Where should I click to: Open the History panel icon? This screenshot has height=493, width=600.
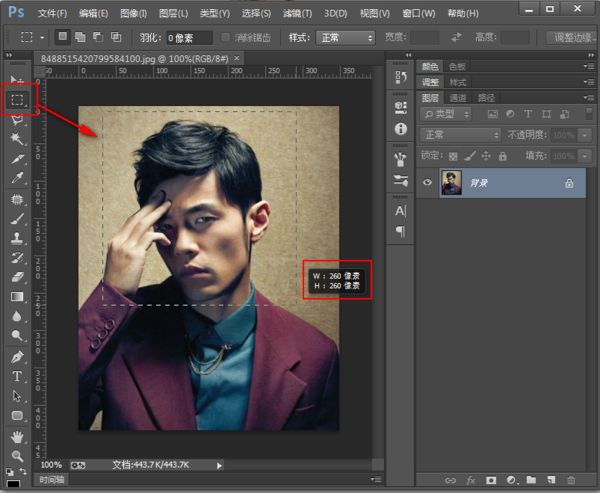(x=400, y=77)
